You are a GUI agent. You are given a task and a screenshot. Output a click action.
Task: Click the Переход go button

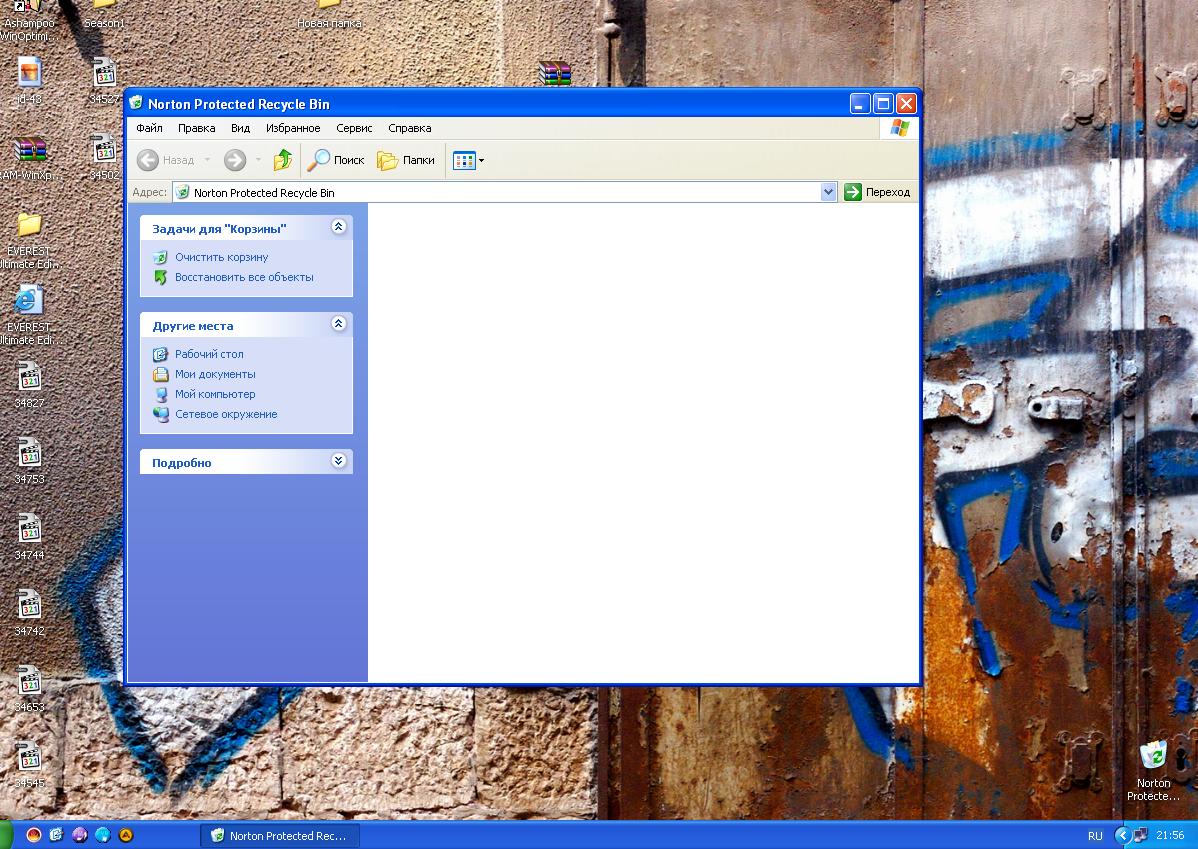click(x=877, y=193)
